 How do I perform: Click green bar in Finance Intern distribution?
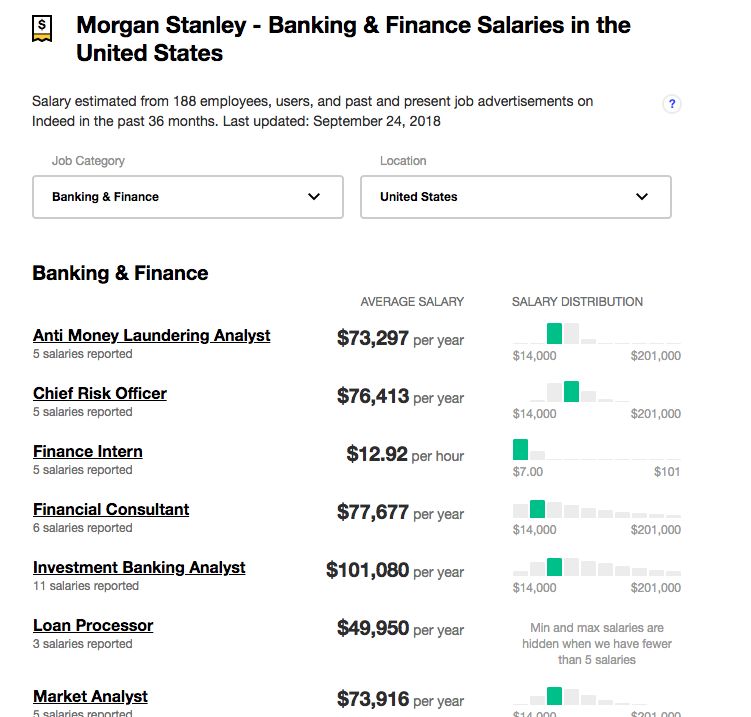coord(520,449)
